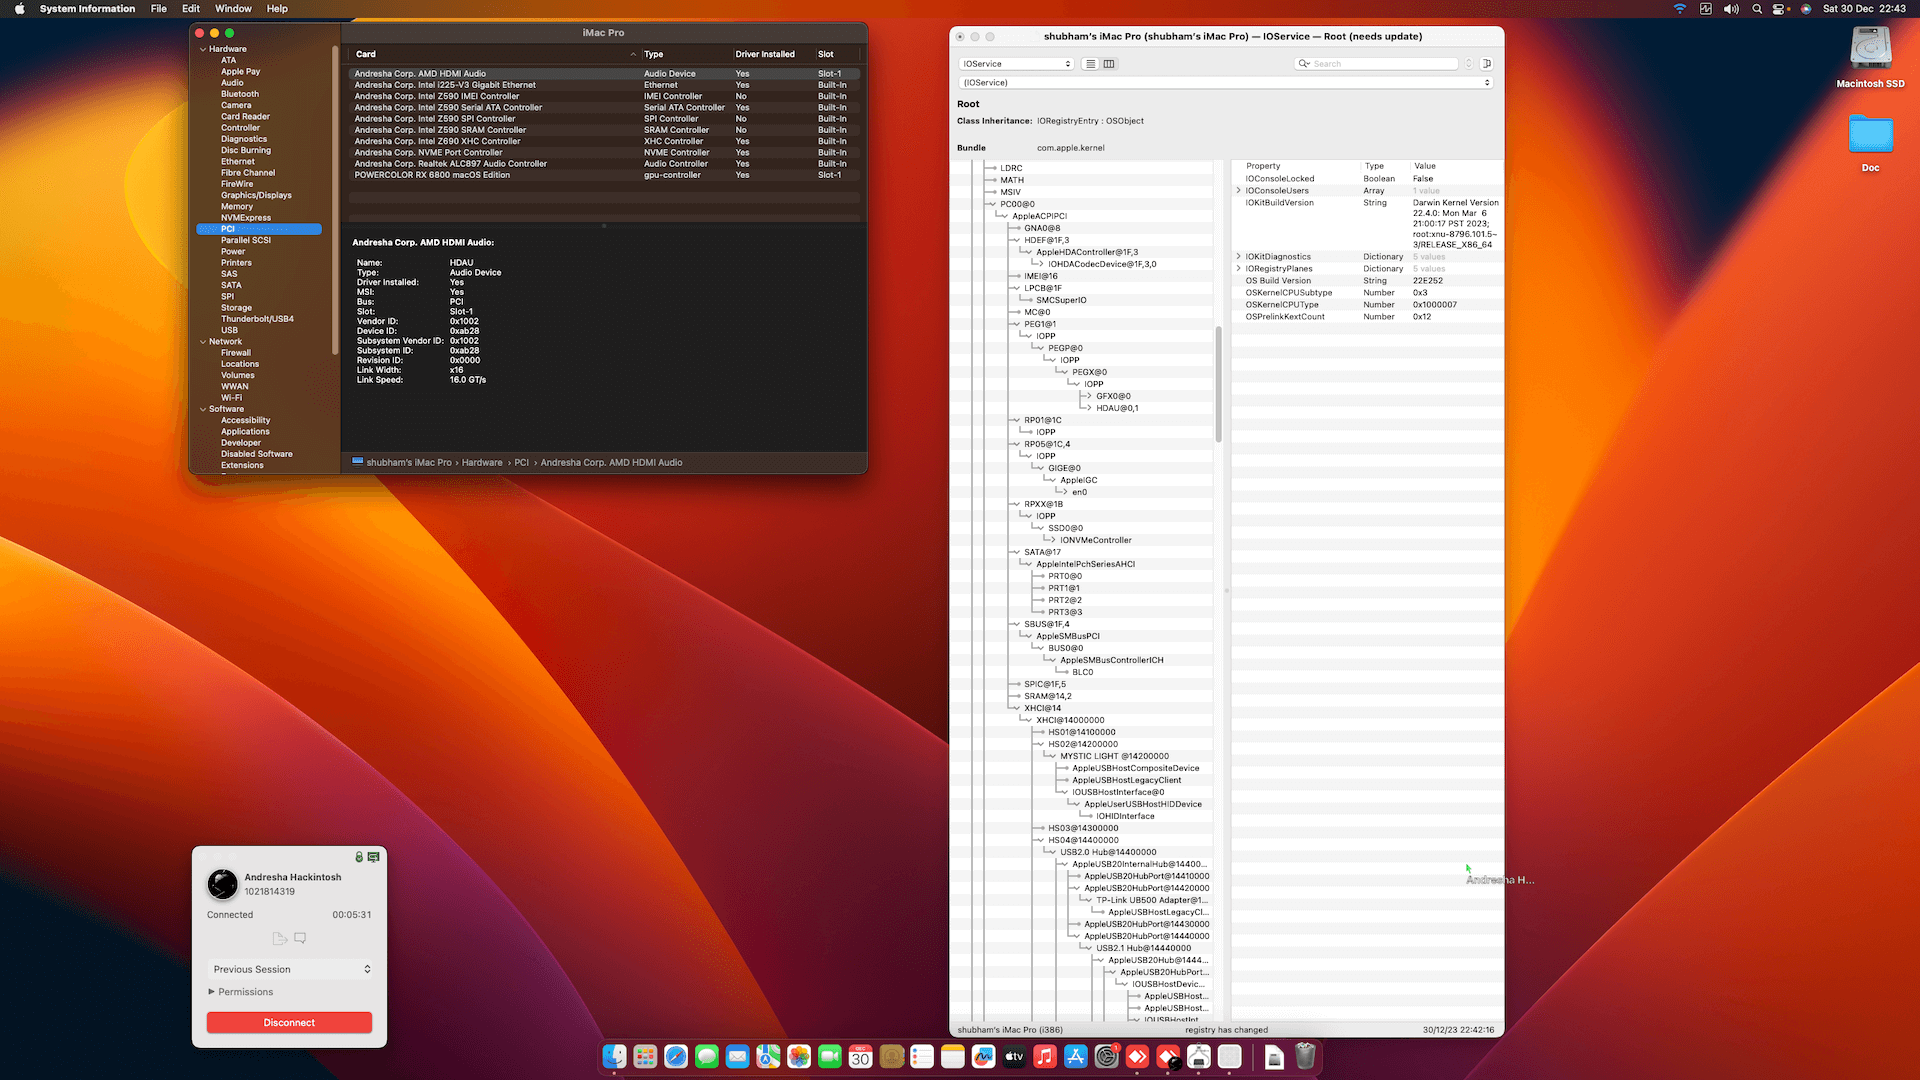The image size is (1920, 1080).
Task: Open the AnyDesk file transfer icon
Action: [278, 938]
